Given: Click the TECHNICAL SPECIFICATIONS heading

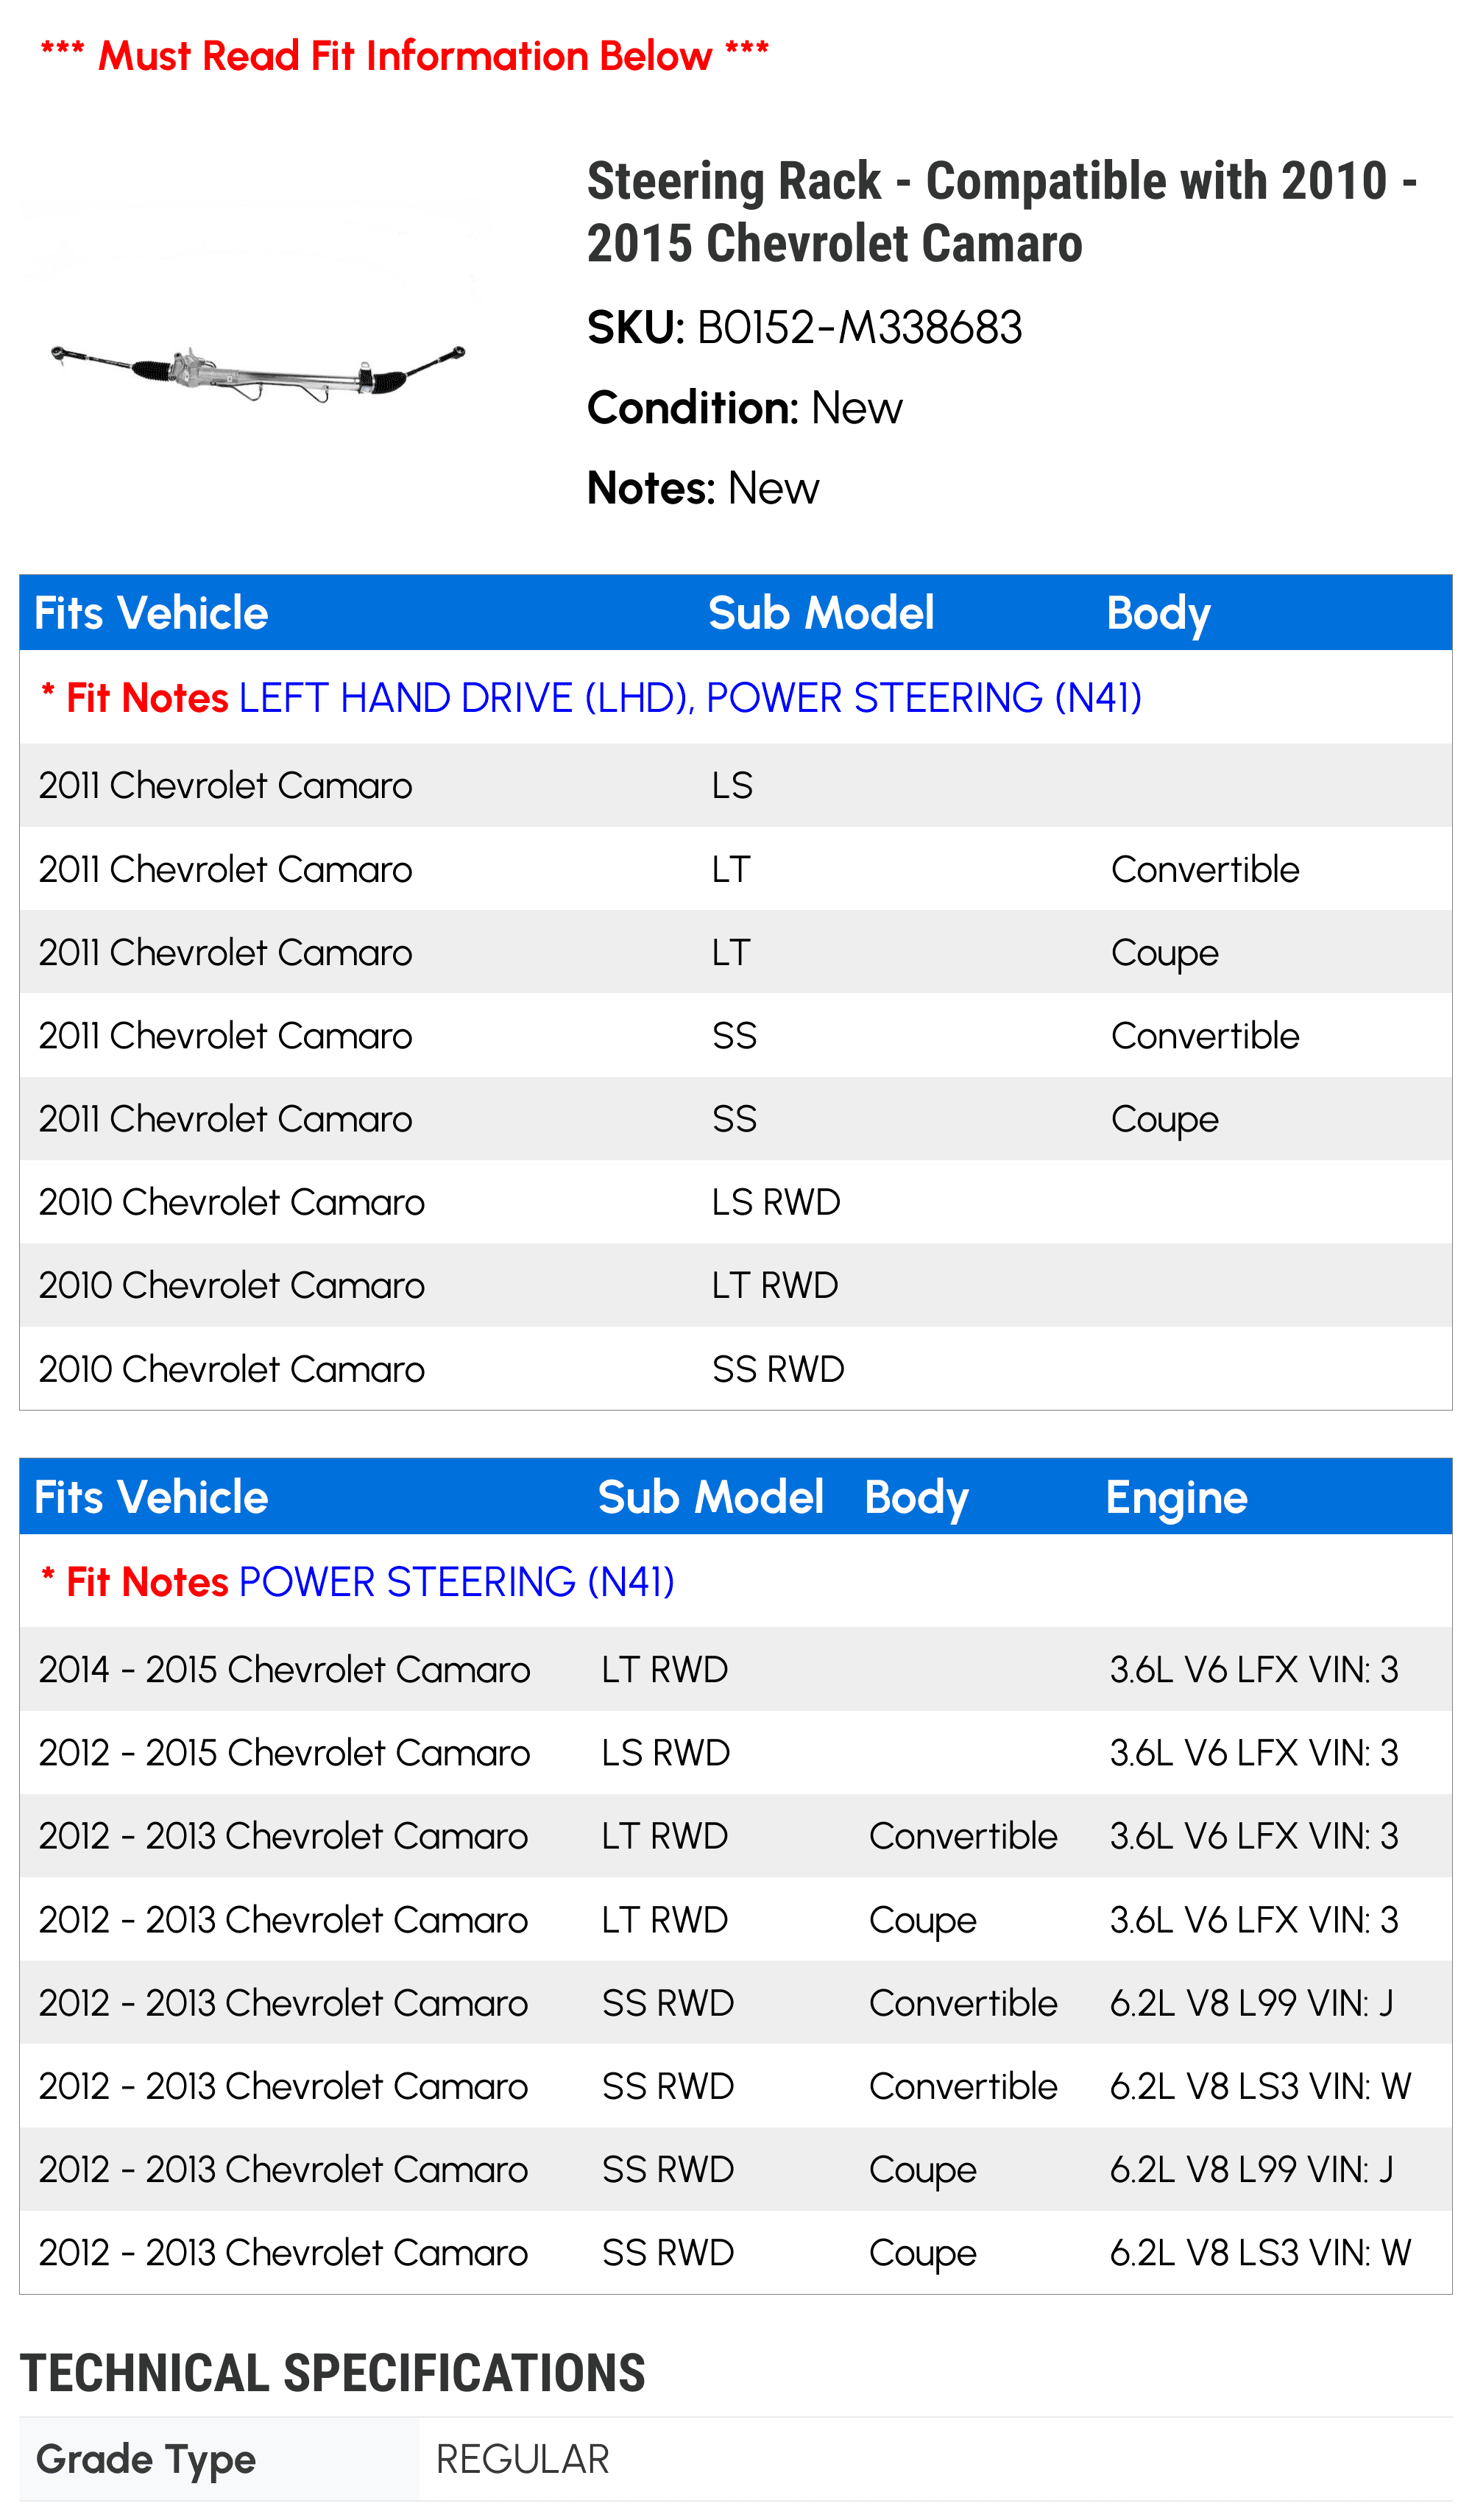Looking at the screenshot, I should tap(332, 2373).
